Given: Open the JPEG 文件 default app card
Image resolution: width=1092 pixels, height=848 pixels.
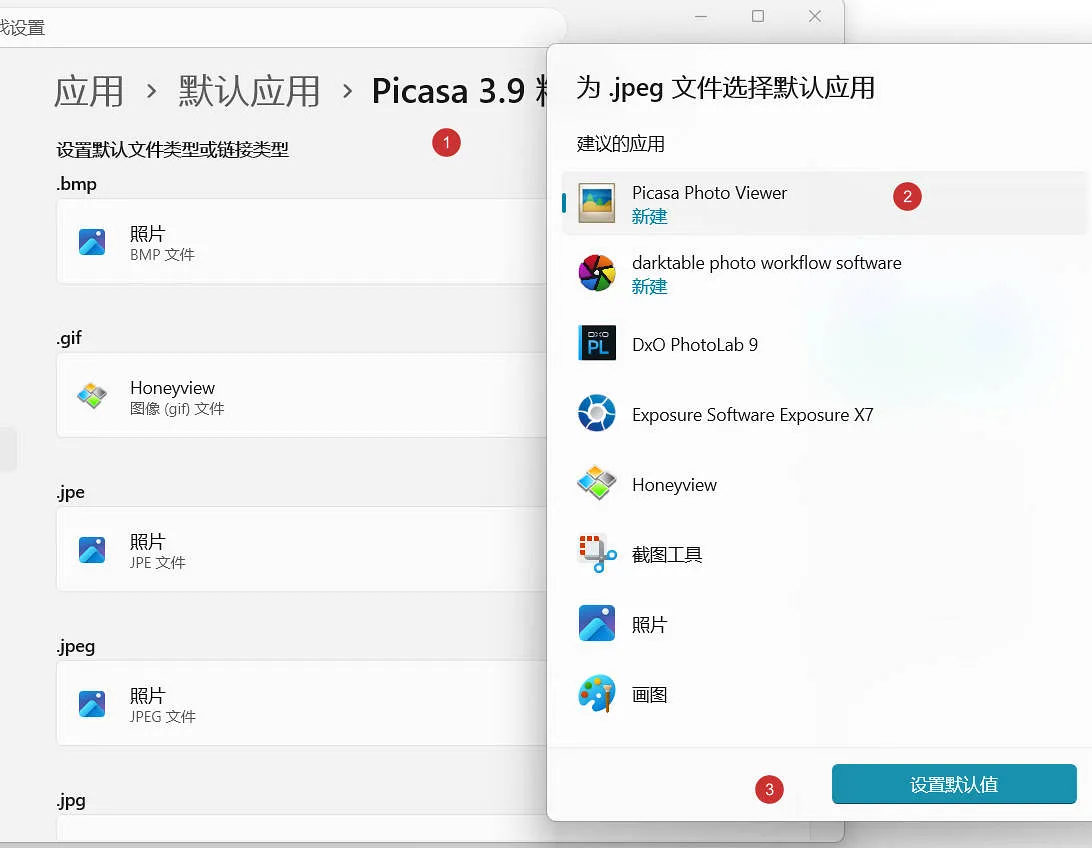Looking at the screenshot, I should (x=302, y=703).
